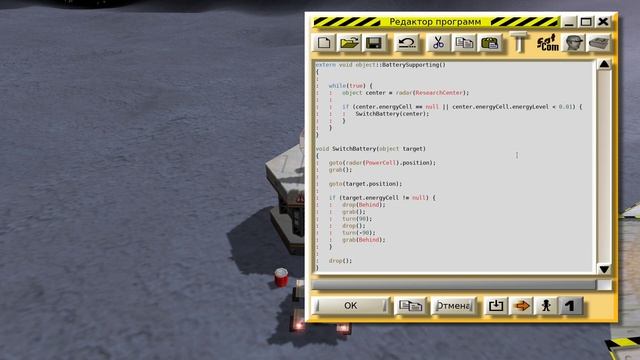Confirm edits with the OK button
This screenshot has width=640, height=360.
point(351,306)
